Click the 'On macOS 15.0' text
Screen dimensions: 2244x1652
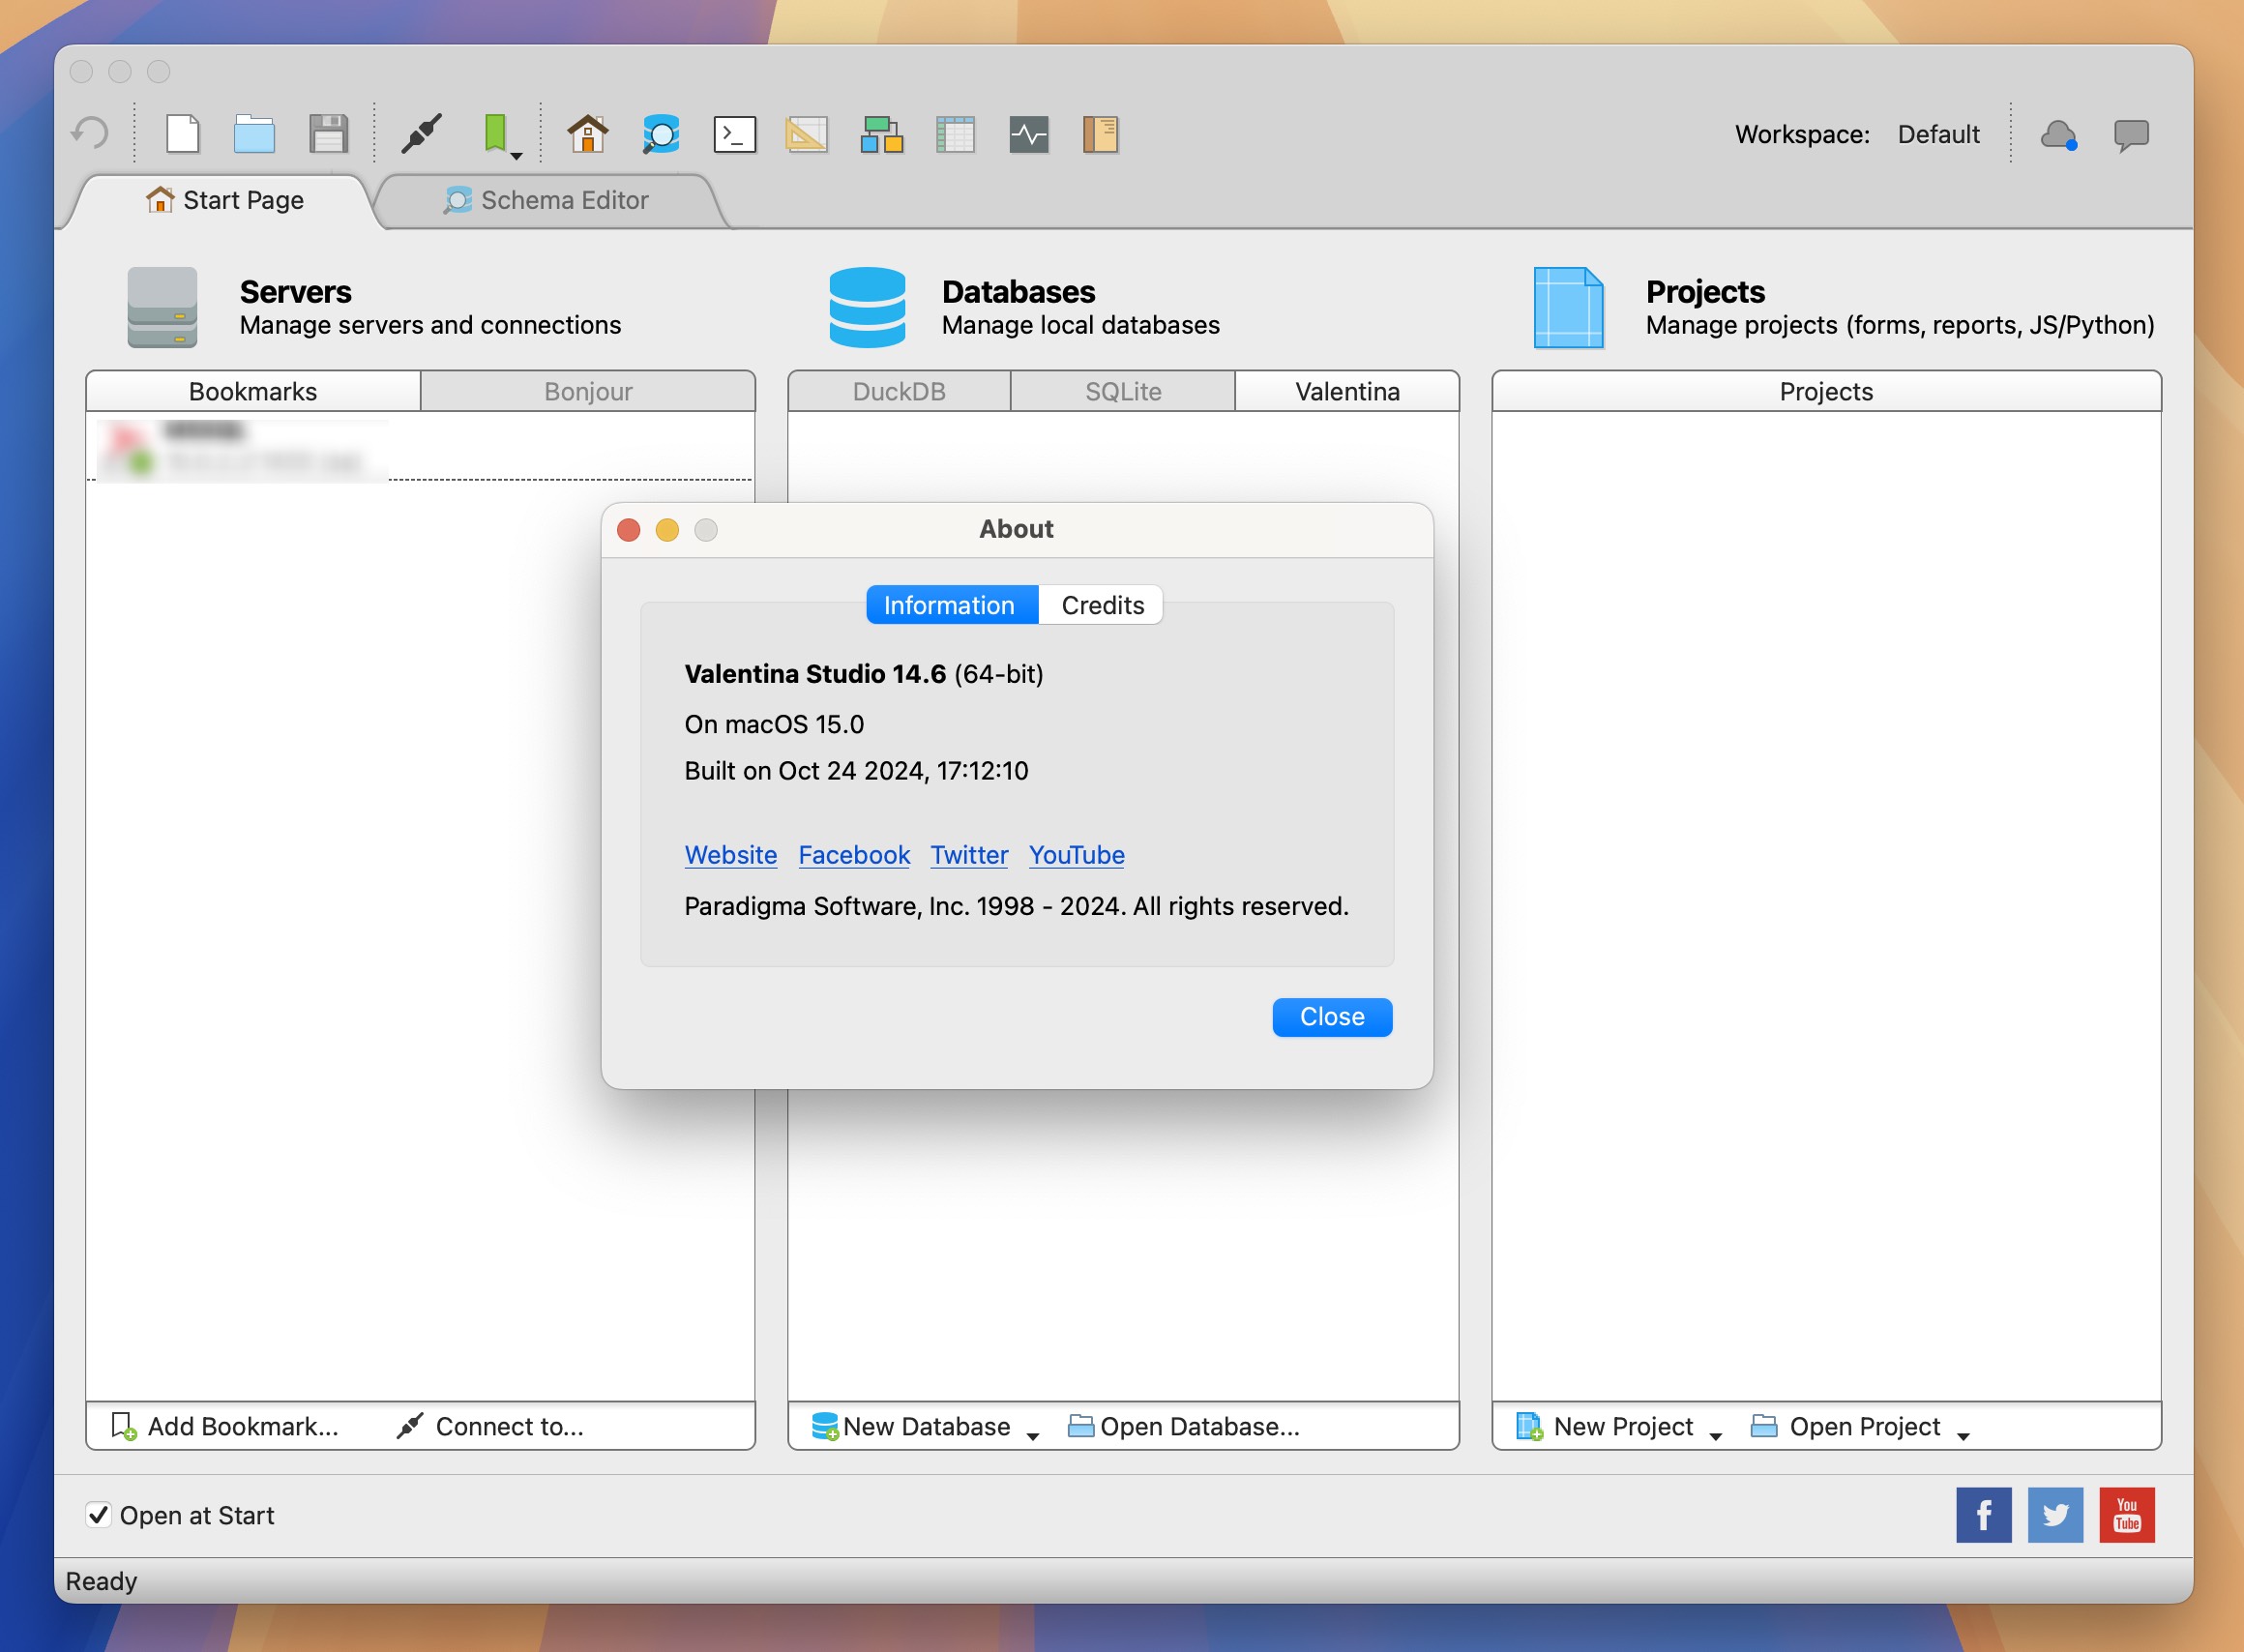[774, 724]
